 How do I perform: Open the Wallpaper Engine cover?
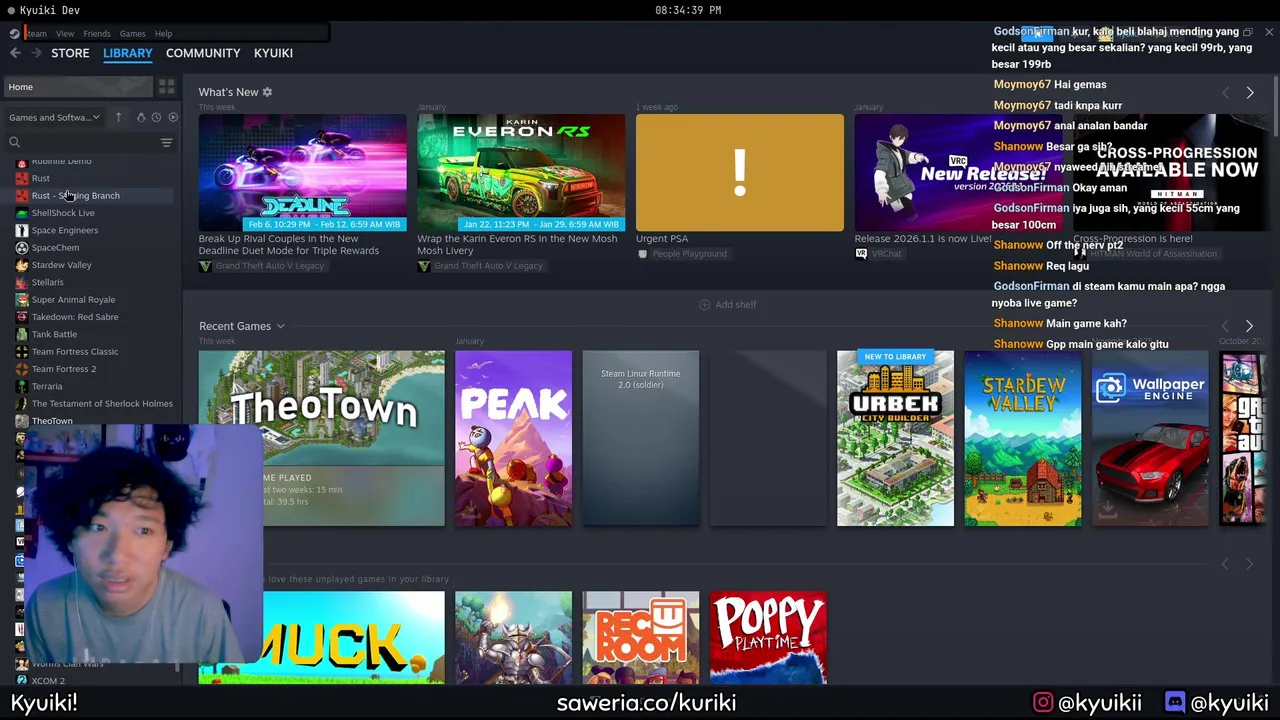[1150, 437]
